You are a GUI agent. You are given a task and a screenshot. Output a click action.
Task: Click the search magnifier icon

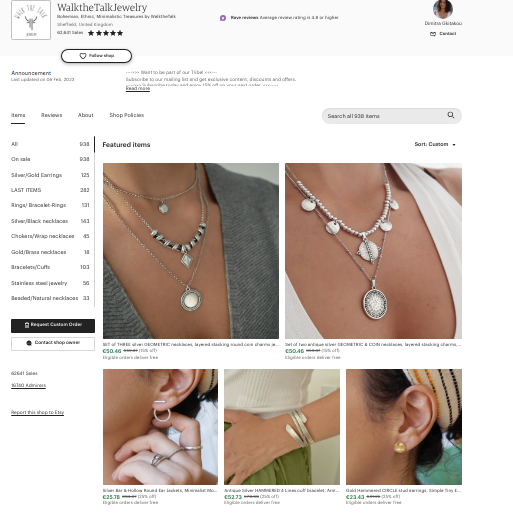(450, 115)
